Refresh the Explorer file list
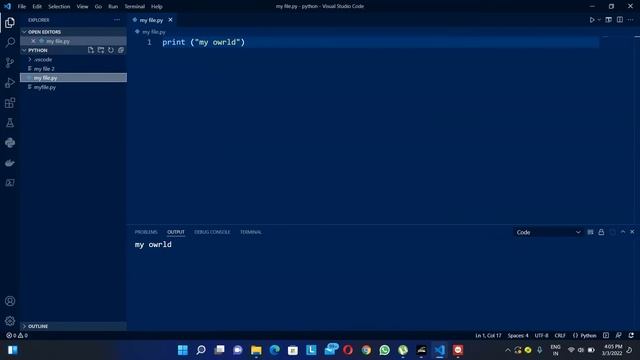This screenshot has width=640, height=360. click(x=111, y=50)
